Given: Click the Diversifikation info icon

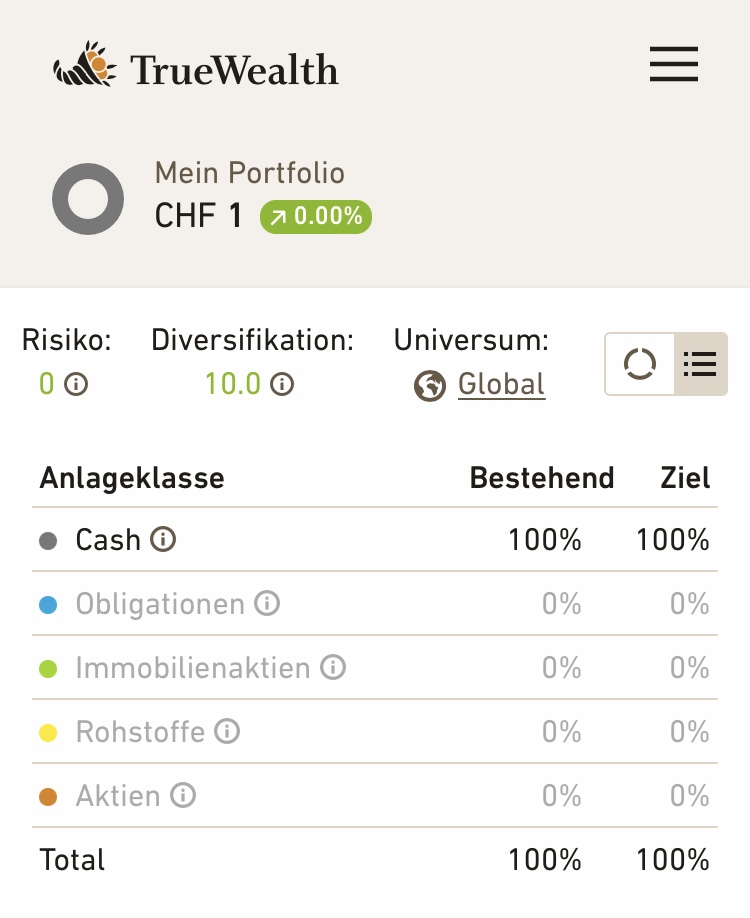Looking at the screenshot, I should pyautogui.click(x=282, y=384).
